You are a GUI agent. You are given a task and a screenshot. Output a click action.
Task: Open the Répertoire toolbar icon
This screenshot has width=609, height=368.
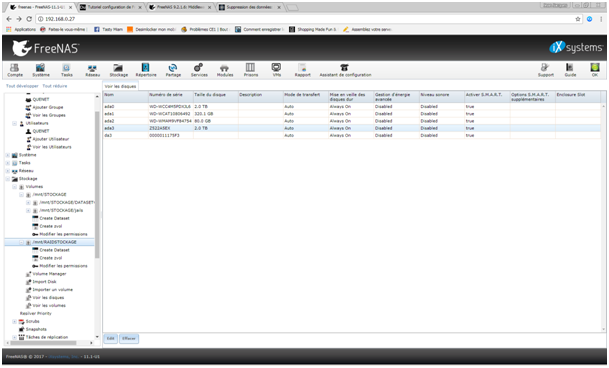[146, 70]
